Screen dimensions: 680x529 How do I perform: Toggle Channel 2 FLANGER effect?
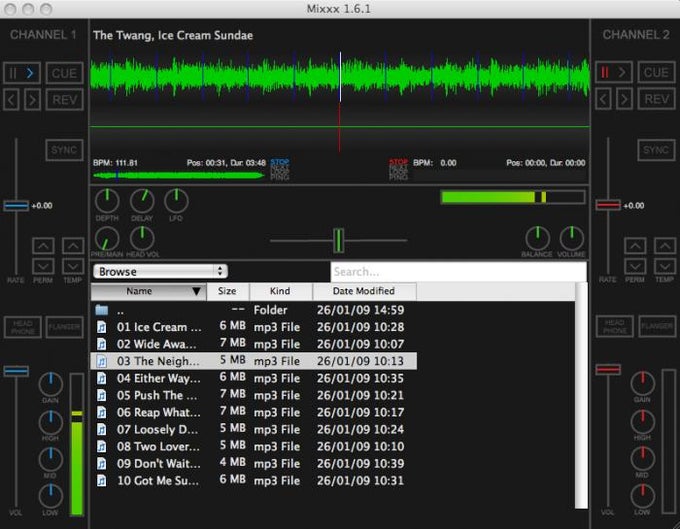pos(657,327)
